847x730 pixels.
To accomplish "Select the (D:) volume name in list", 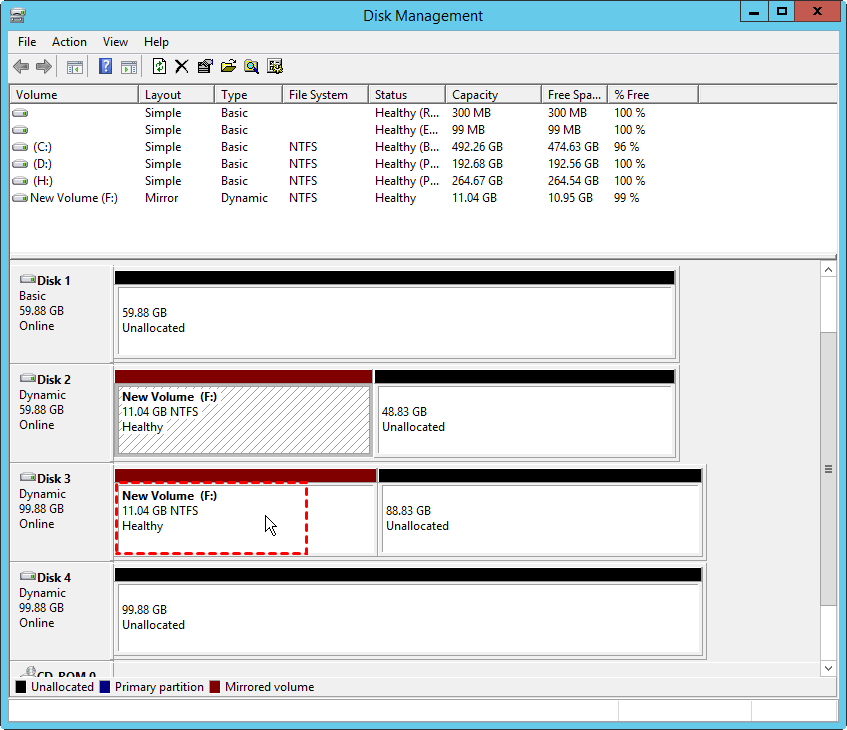I will click(x=42, y=164).
